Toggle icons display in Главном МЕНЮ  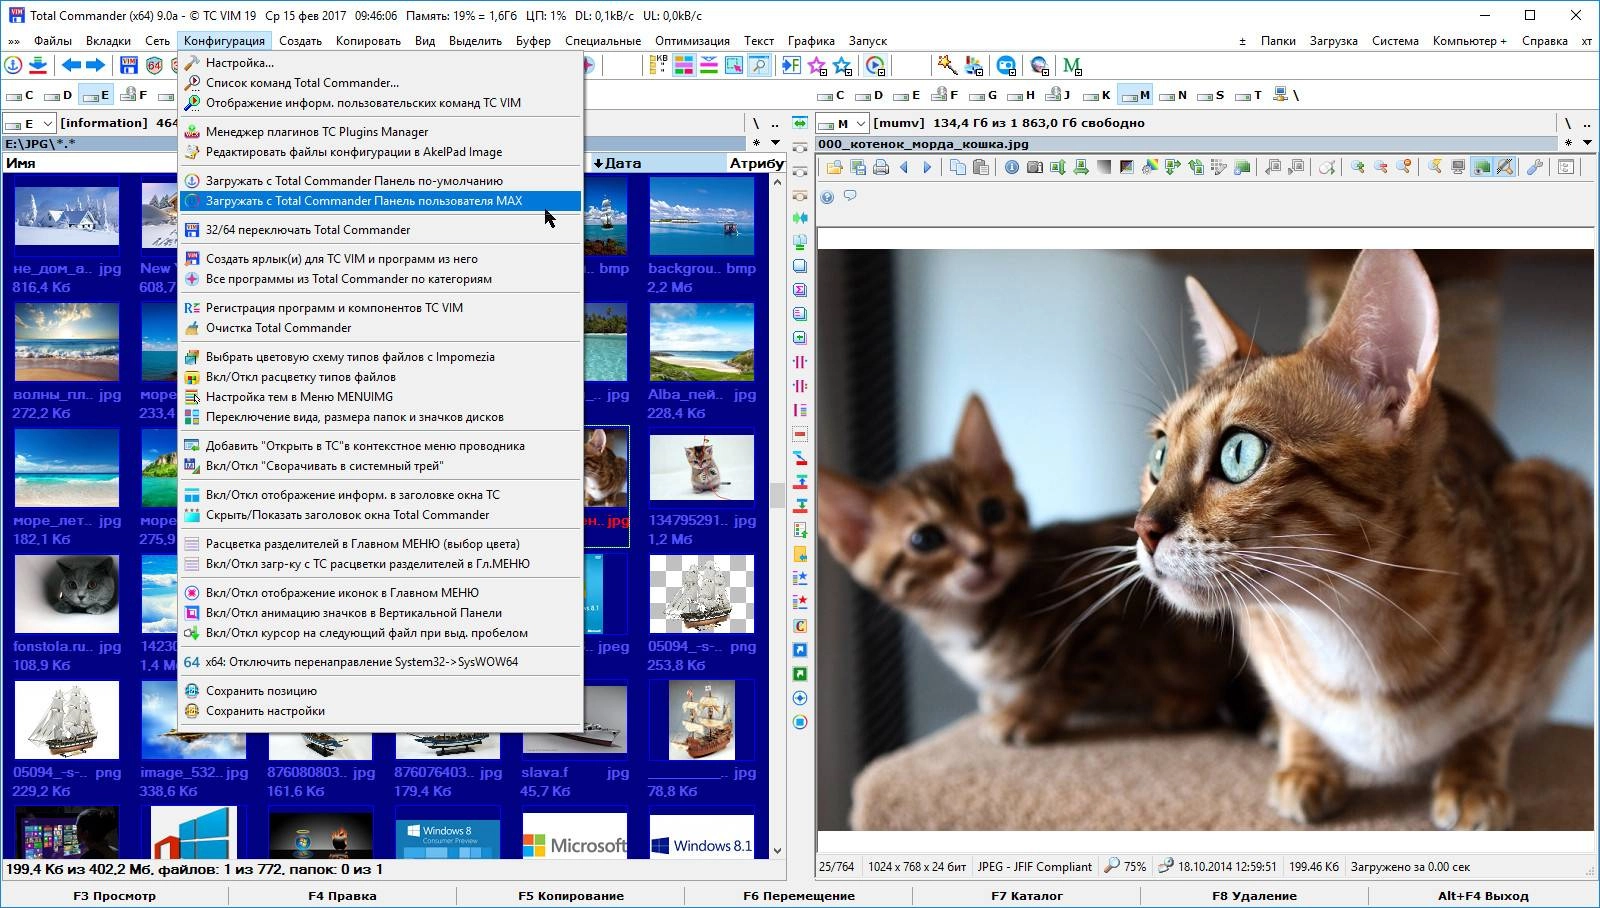342,593
